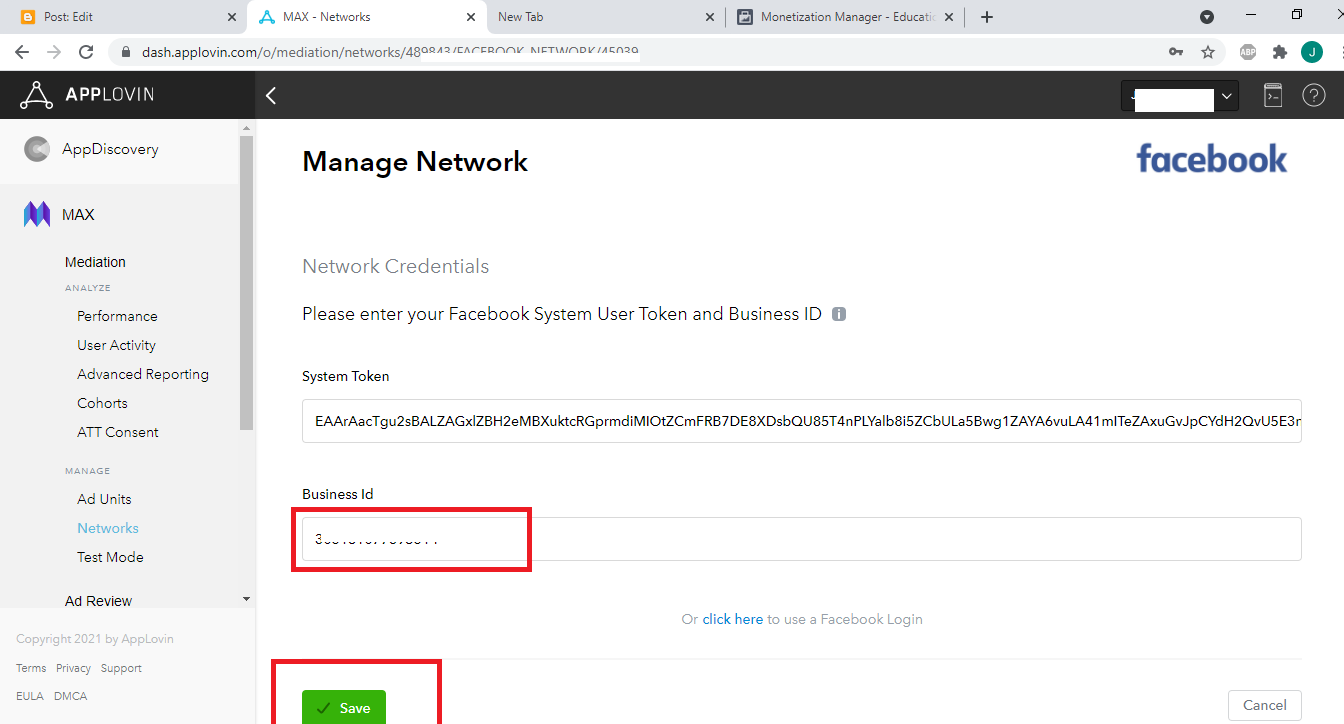Collapse sidebar with the back chevron

(x=270, y=95)
